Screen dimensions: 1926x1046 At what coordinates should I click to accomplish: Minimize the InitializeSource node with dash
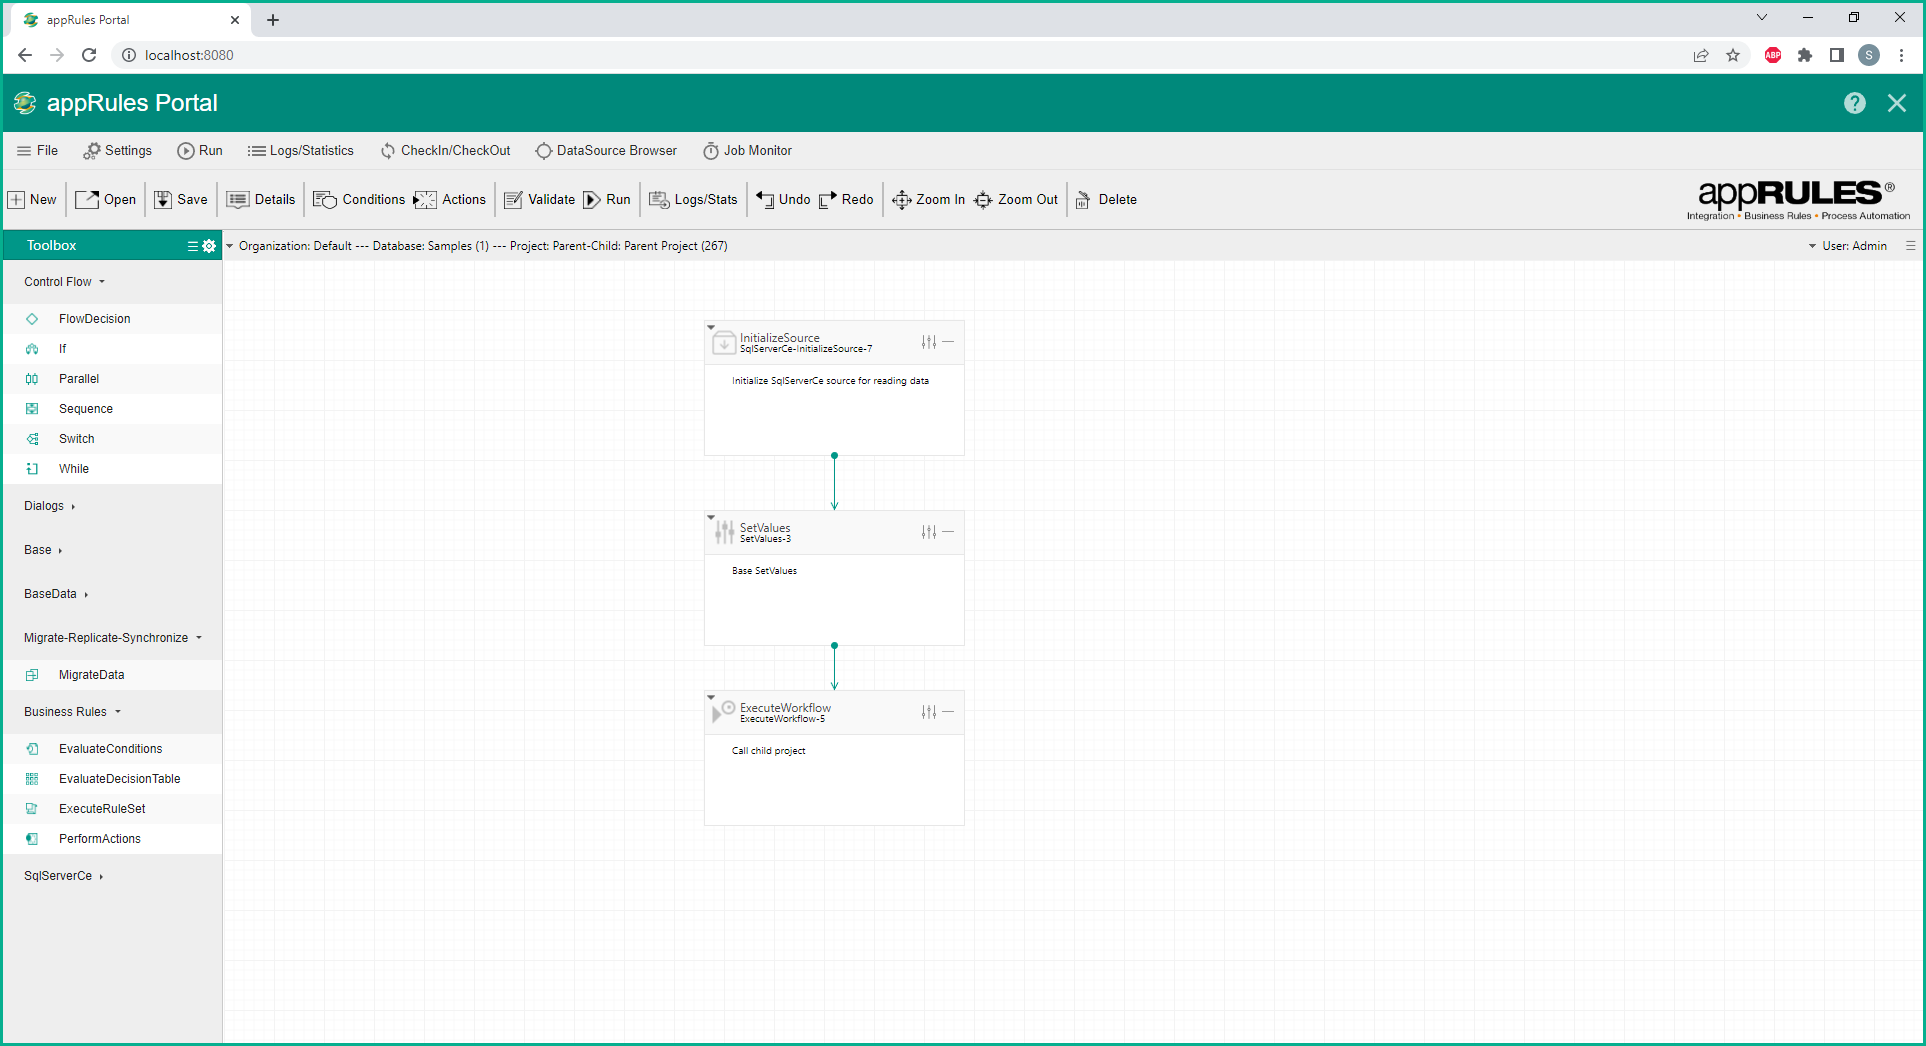coord(948,342)
